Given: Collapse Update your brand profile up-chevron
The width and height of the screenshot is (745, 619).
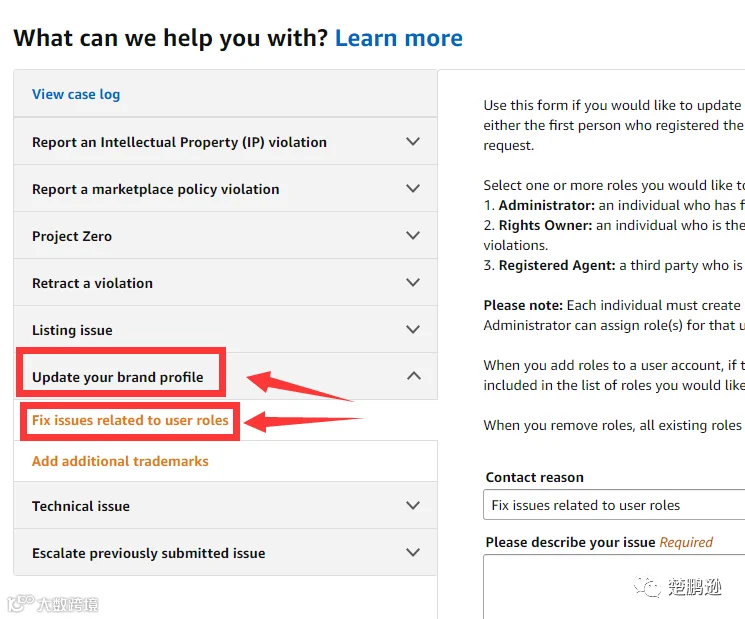Looking at the screenshot, I should pyautogui.click(x=414, y=376).
